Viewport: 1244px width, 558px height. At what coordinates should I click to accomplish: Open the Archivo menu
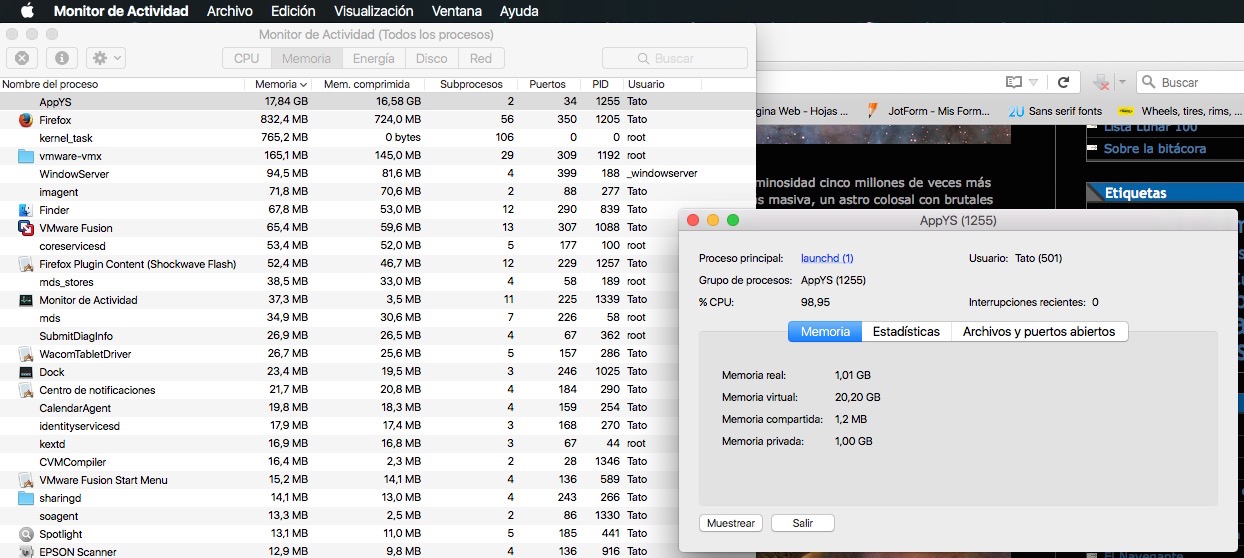click(x=230, y=11)
